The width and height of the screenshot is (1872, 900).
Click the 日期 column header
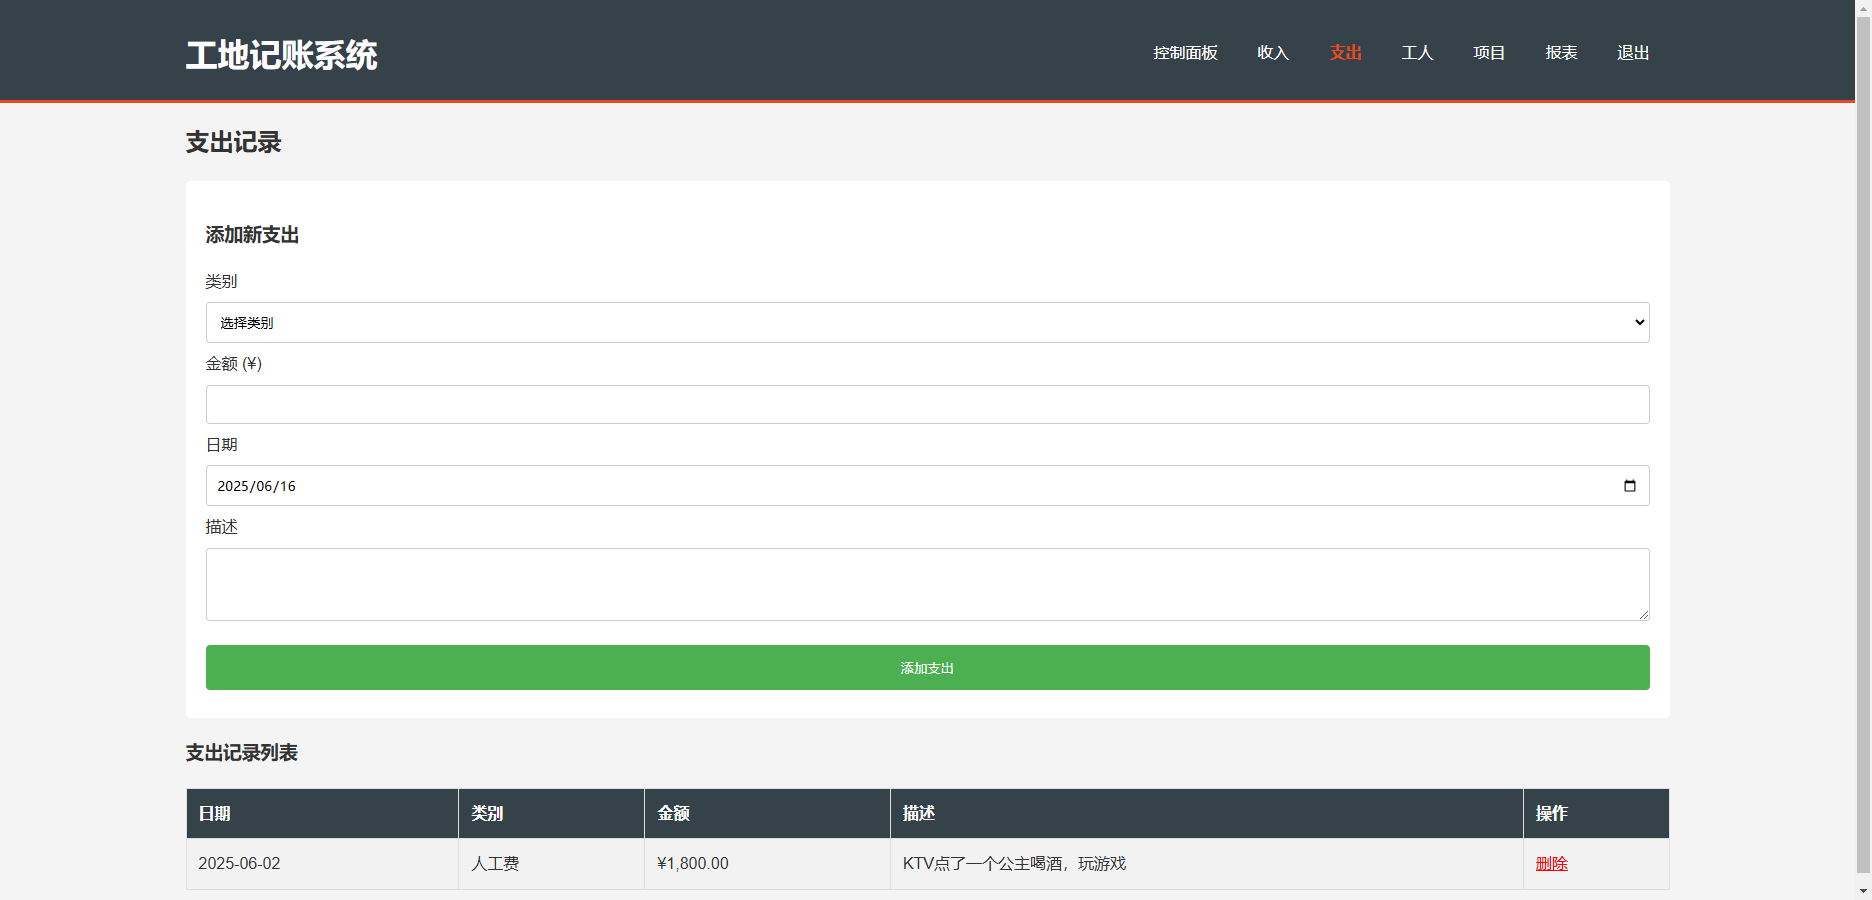(215, 814)
